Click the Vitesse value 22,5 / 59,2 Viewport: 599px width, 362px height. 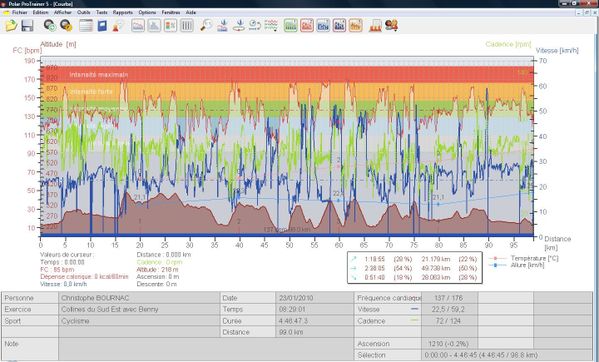[449, 309]
